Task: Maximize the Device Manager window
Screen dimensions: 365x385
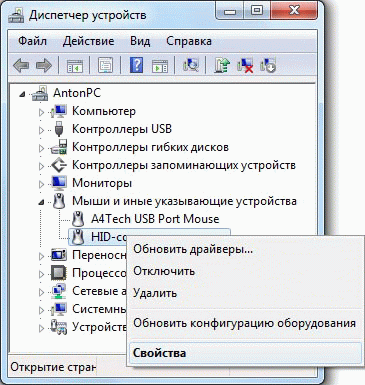Action: [x=257, y=11]
